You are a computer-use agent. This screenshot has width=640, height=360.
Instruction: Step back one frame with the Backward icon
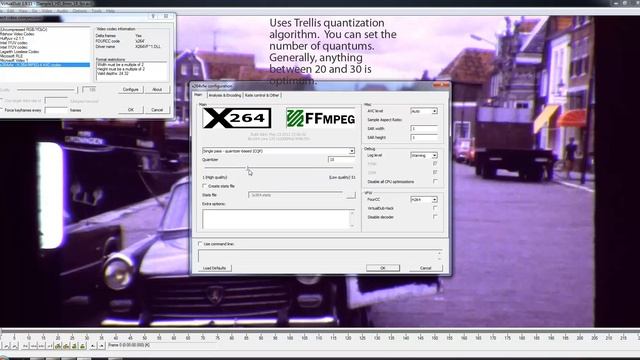[x=33, y=346]
